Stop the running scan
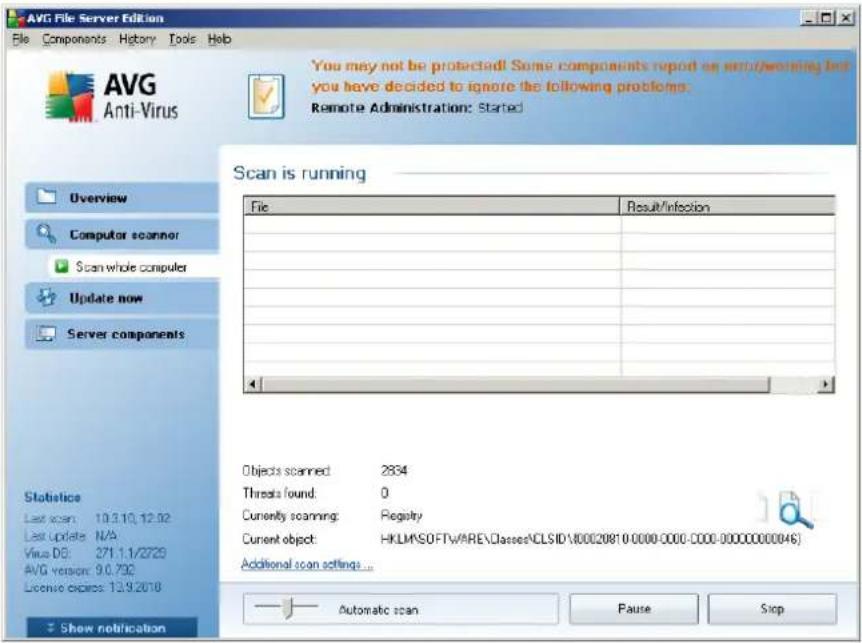862x643 pixels. tap(772, 608)
